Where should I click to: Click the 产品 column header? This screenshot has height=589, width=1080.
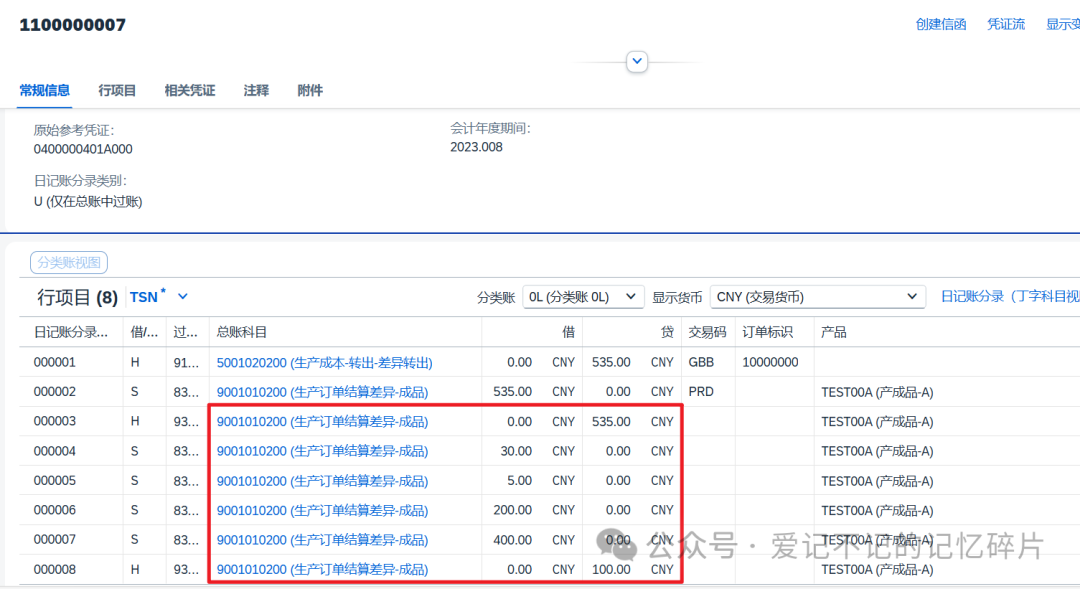click(833, 332)
